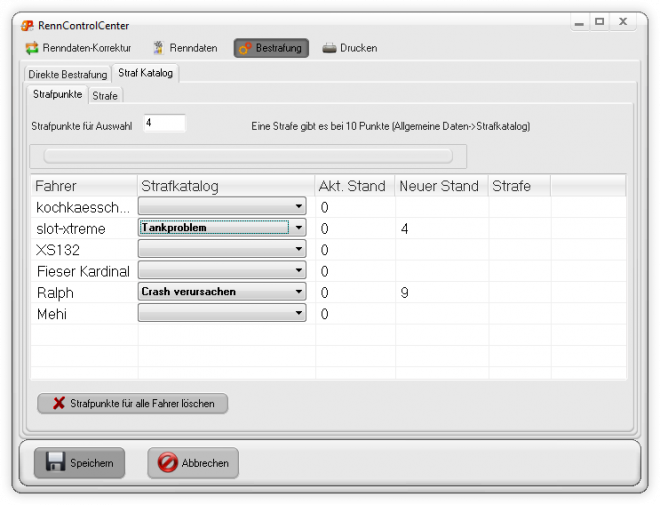
Task: Click the red Abbrechen cancel icon
Action: pyautogui.click(x=168, y=463)
